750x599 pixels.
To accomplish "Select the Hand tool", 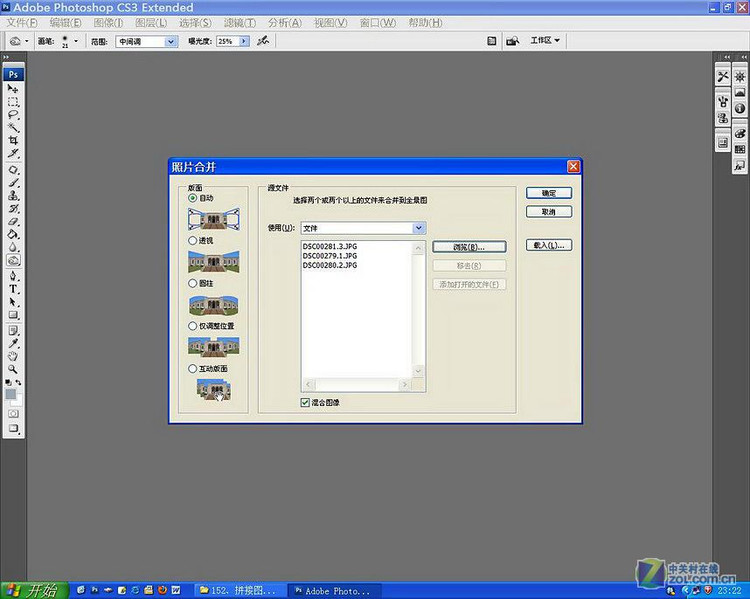I will (x=13, y=356).
